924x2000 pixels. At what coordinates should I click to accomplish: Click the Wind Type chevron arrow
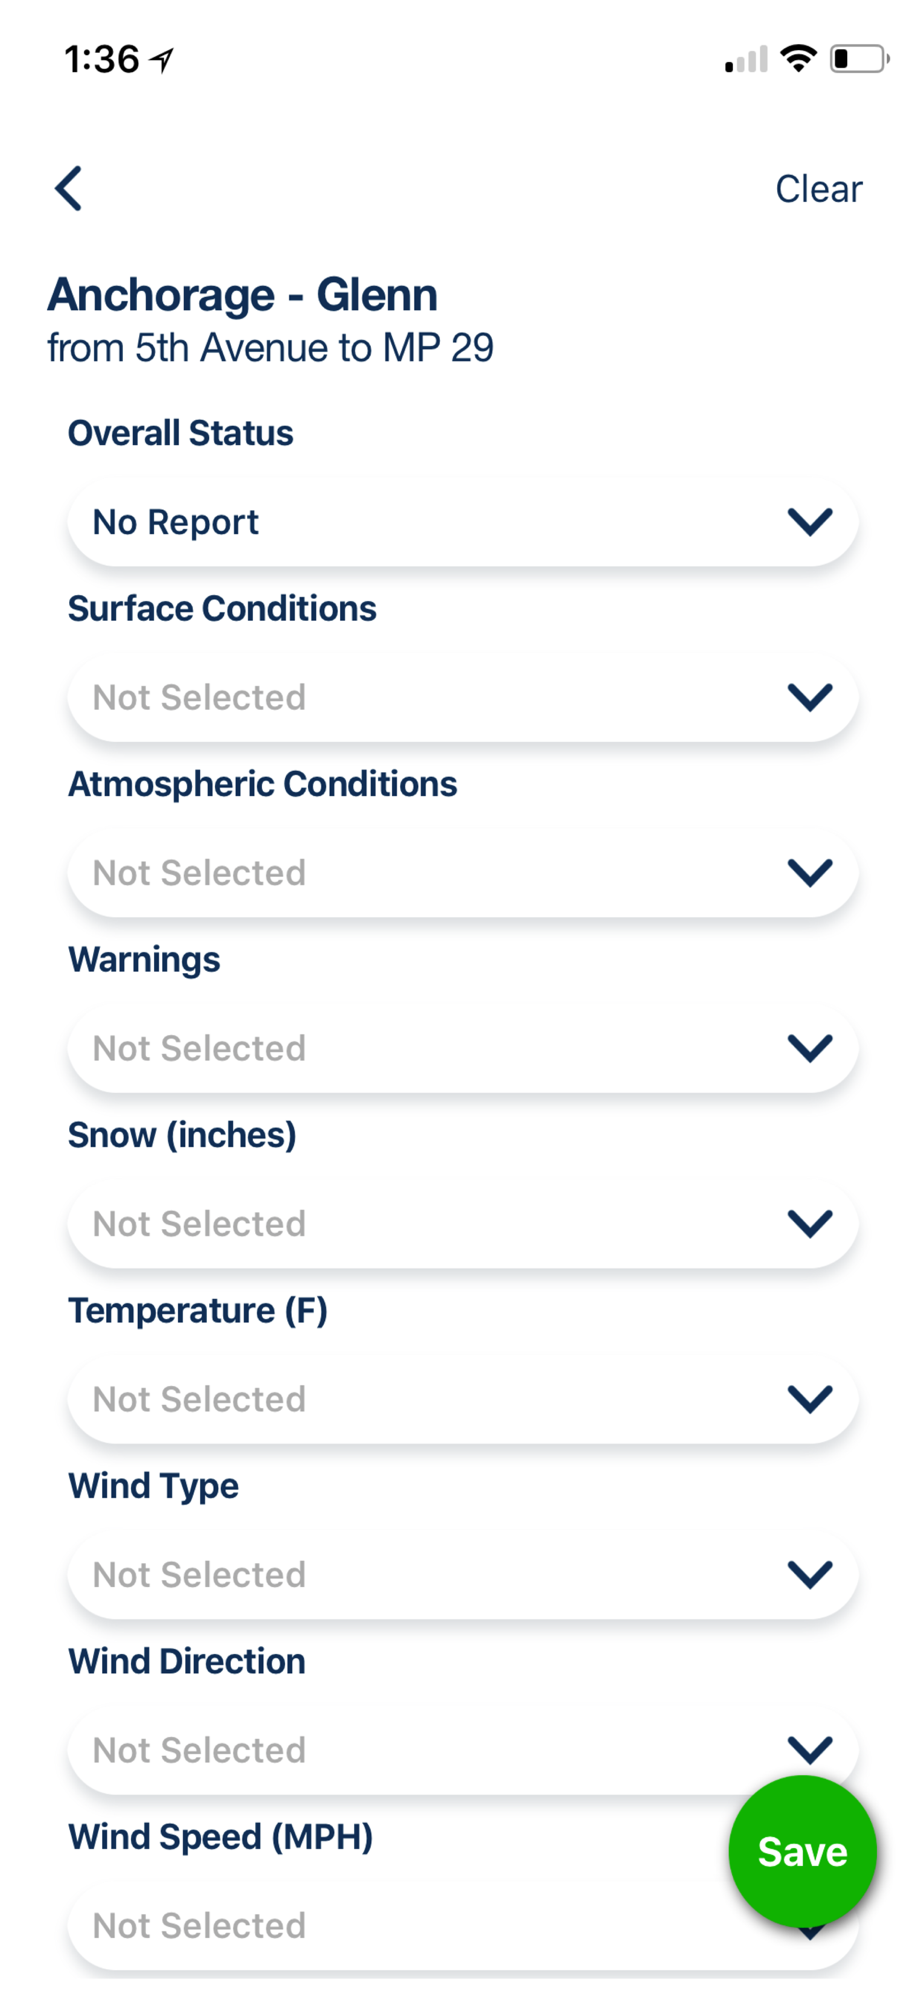(810, 1575)
